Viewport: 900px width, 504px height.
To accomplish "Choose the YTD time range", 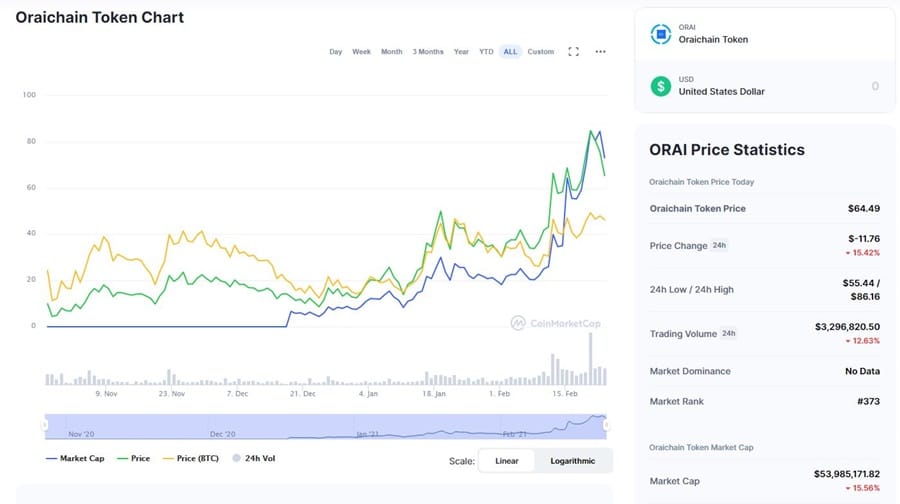I will click(x=486, y=52).
